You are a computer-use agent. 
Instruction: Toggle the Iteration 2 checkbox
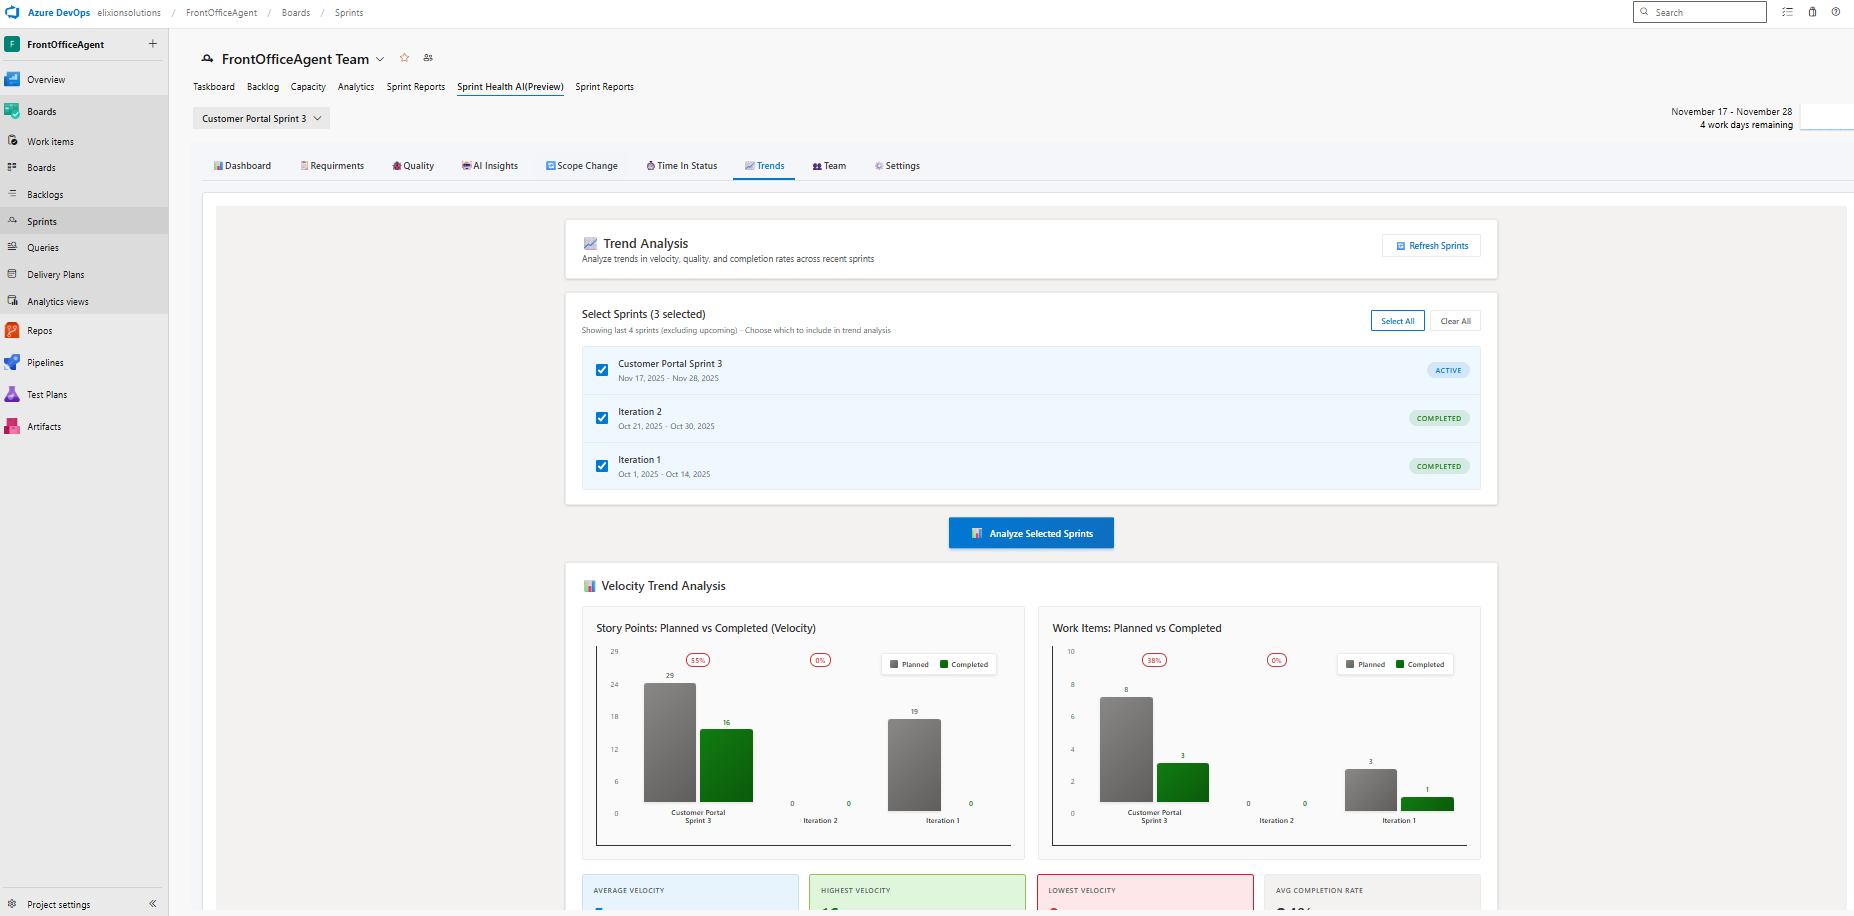[602, 418]
